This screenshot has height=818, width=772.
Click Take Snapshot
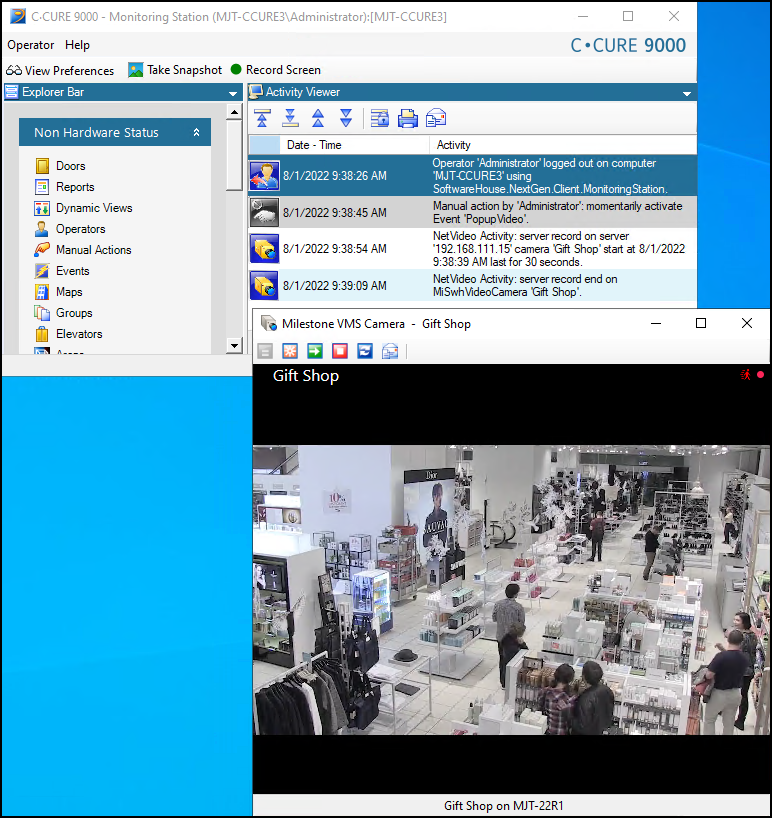175,70
